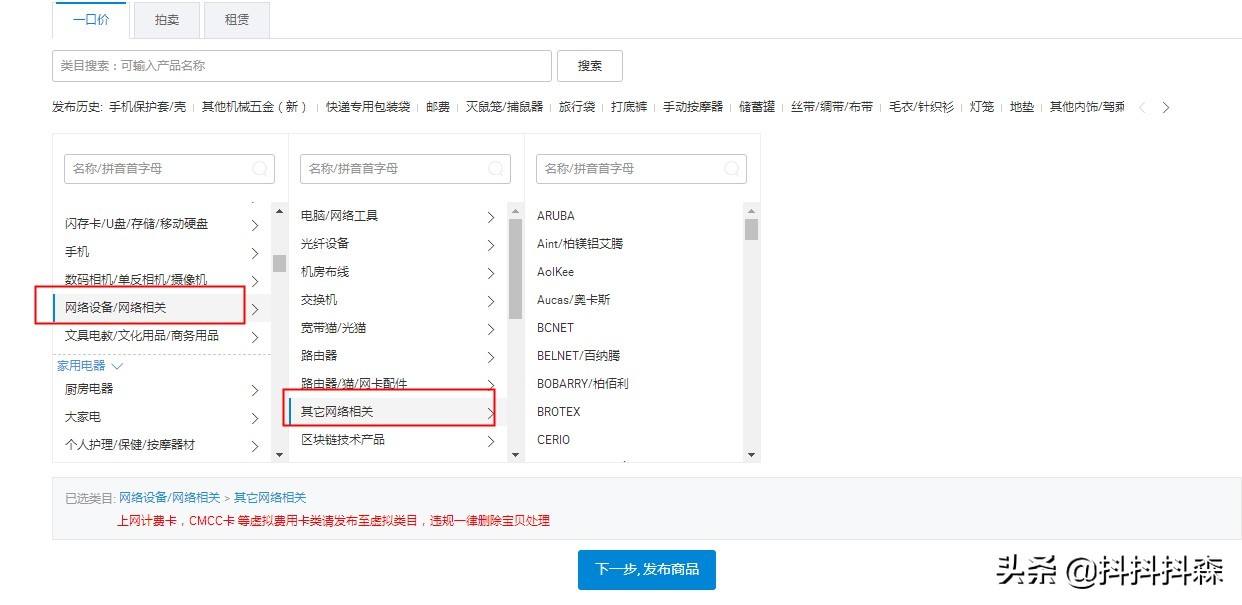
Task: Open the 租赁 tab
Action: coord(236,19)
